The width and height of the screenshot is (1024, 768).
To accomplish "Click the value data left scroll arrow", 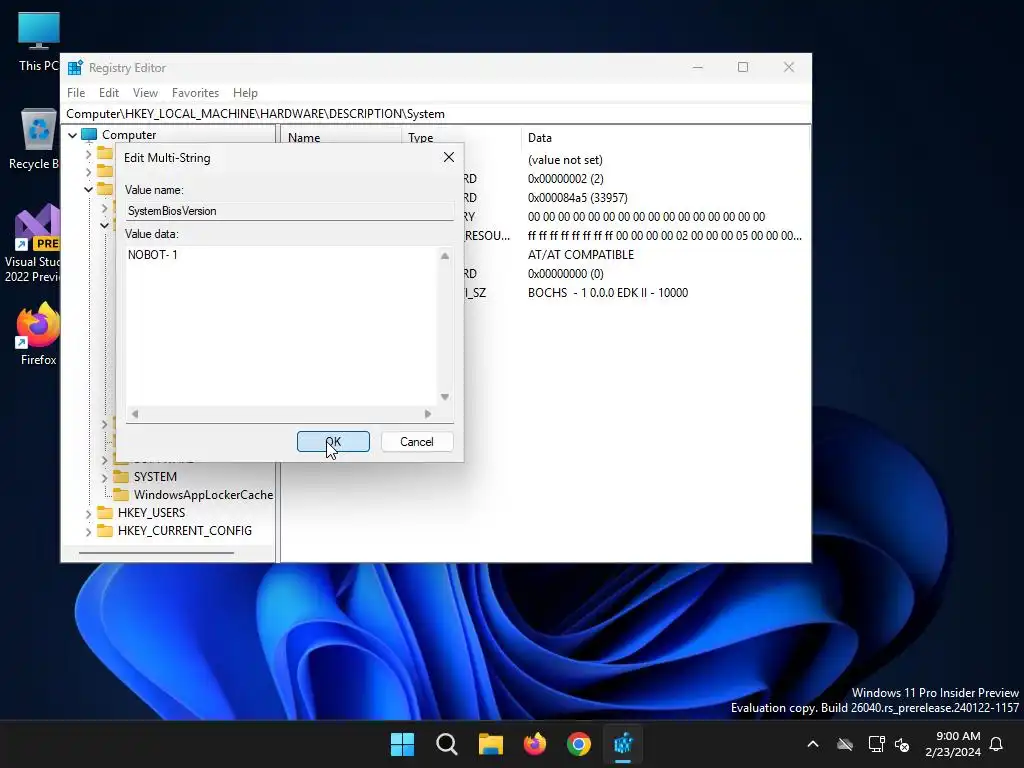I will click(x=135, y=413).
